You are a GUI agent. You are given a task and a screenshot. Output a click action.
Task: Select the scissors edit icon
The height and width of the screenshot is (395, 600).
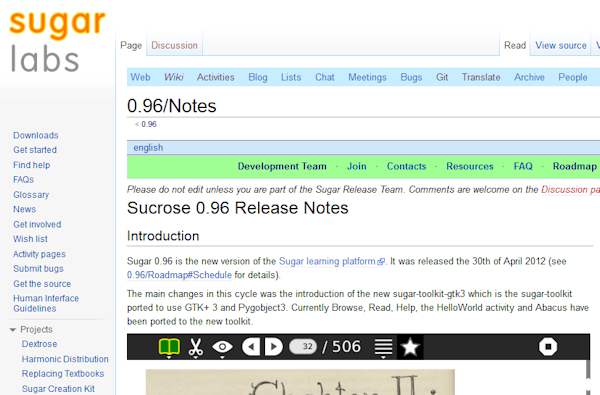click(196, 347)
